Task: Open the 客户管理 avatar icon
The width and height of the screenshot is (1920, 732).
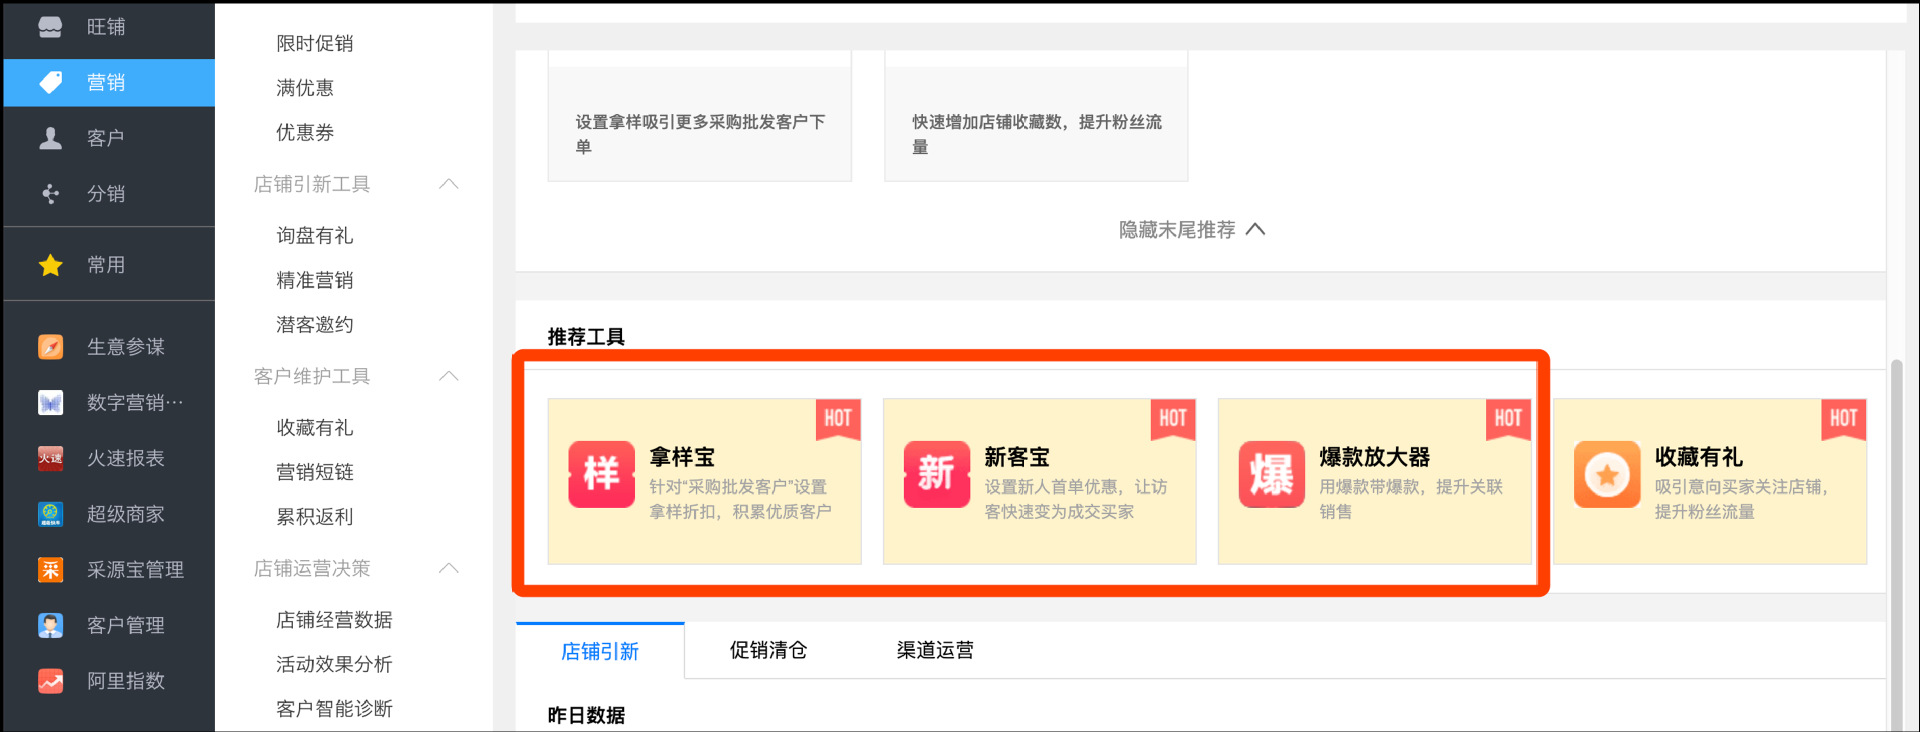Action: pyautogui.click(x=50, y=625)
